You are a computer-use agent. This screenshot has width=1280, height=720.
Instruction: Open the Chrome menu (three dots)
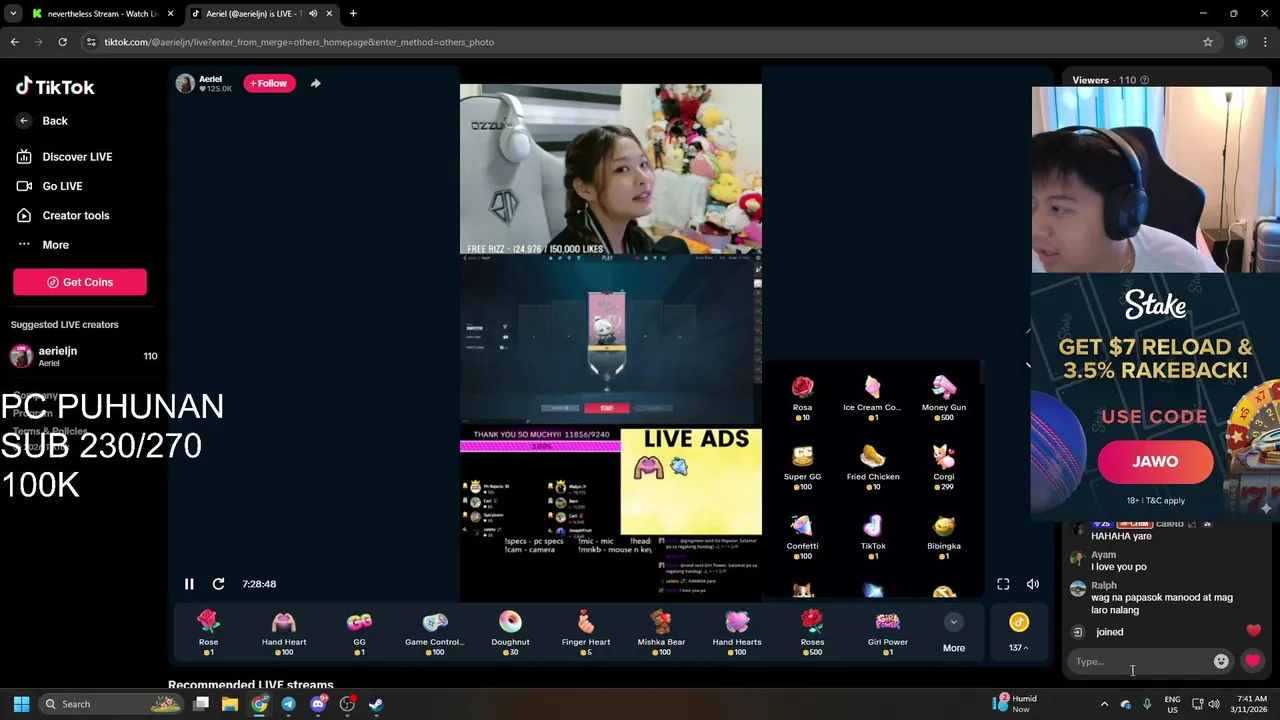[1266, 42]
